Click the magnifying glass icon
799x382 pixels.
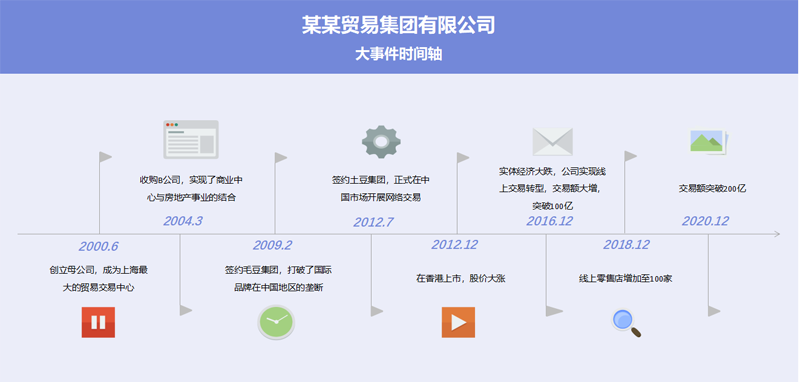click(626, 323)
